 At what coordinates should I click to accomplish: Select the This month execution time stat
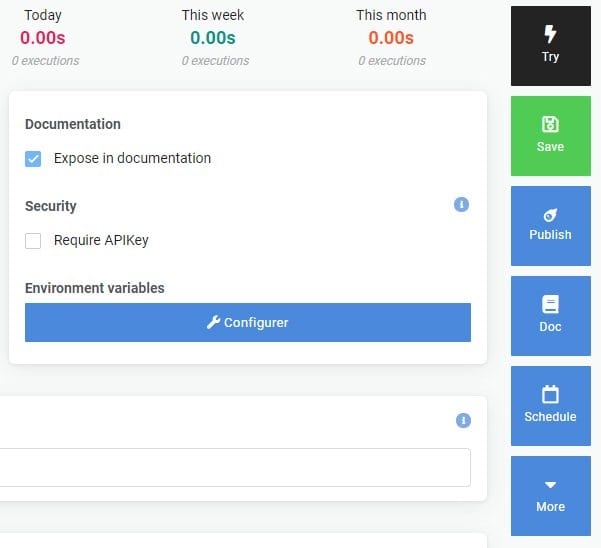(391, 38)
